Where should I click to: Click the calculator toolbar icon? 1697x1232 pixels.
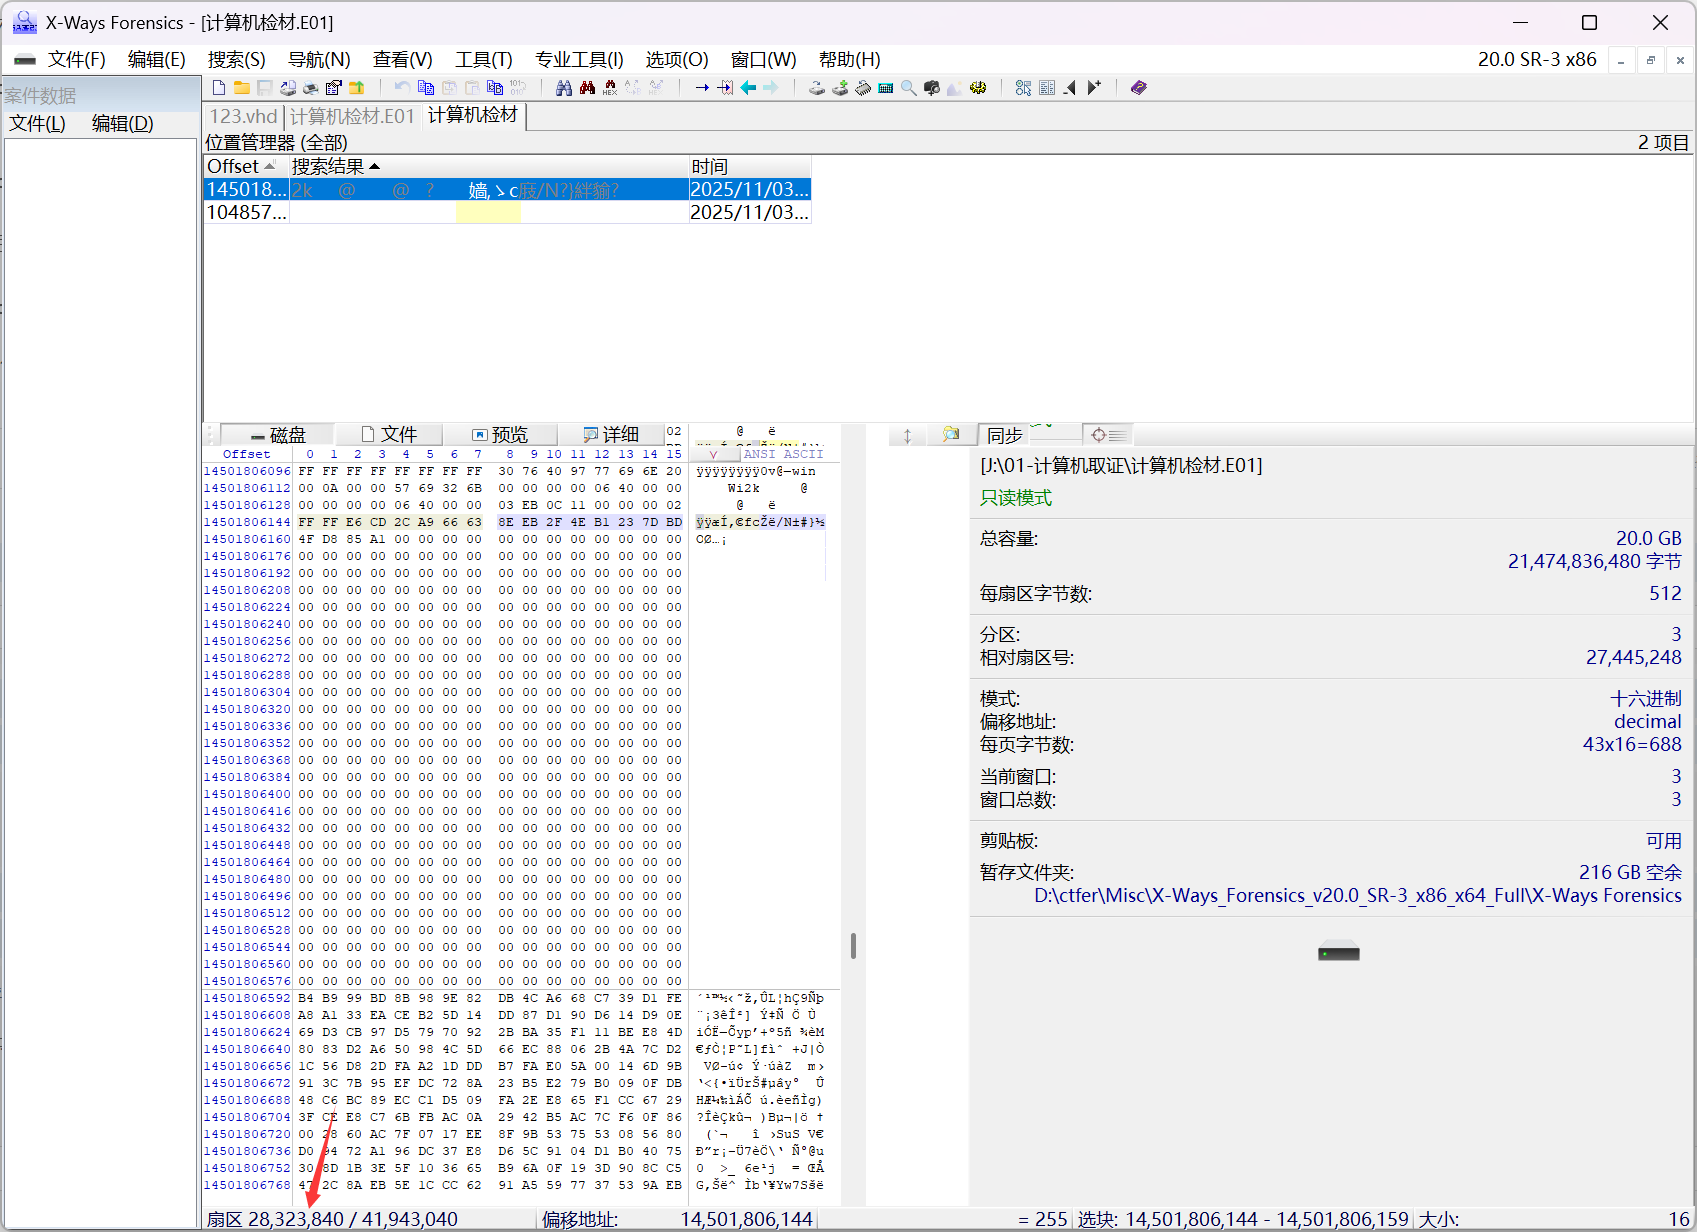click(x=886, y=88)
